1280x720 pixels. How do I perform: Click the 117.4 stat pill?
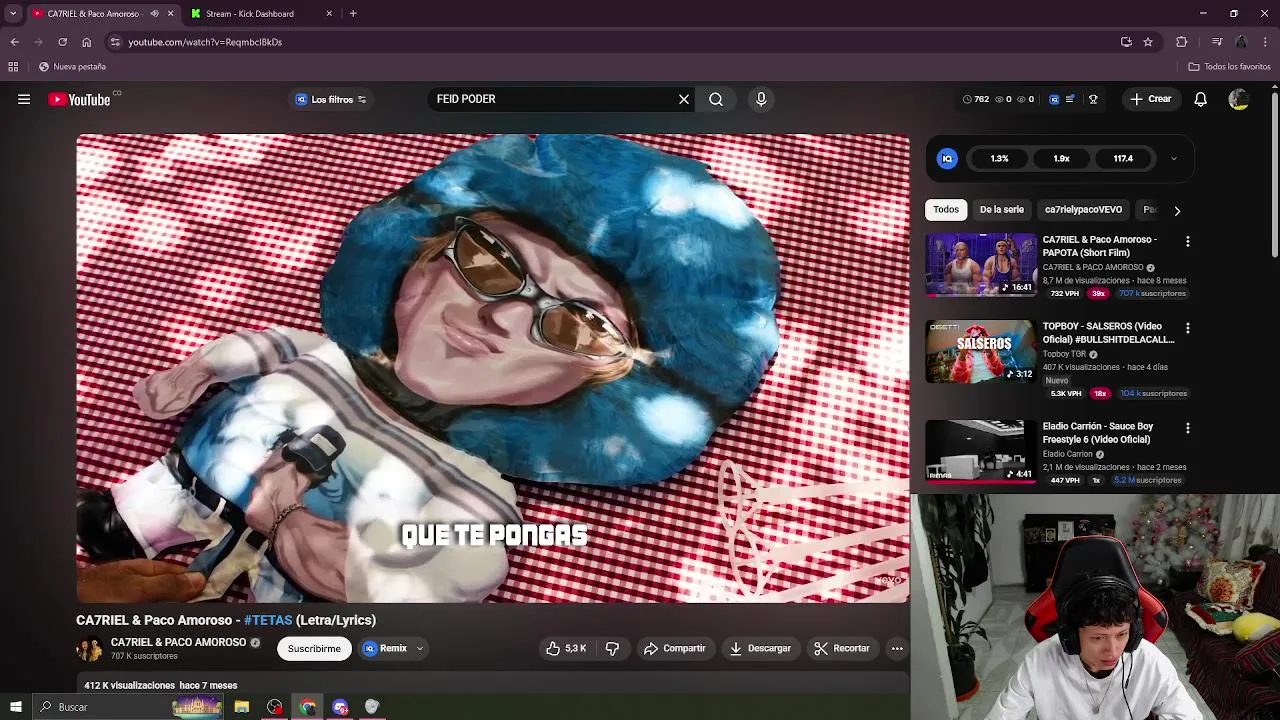click(x=1123, y=158)
